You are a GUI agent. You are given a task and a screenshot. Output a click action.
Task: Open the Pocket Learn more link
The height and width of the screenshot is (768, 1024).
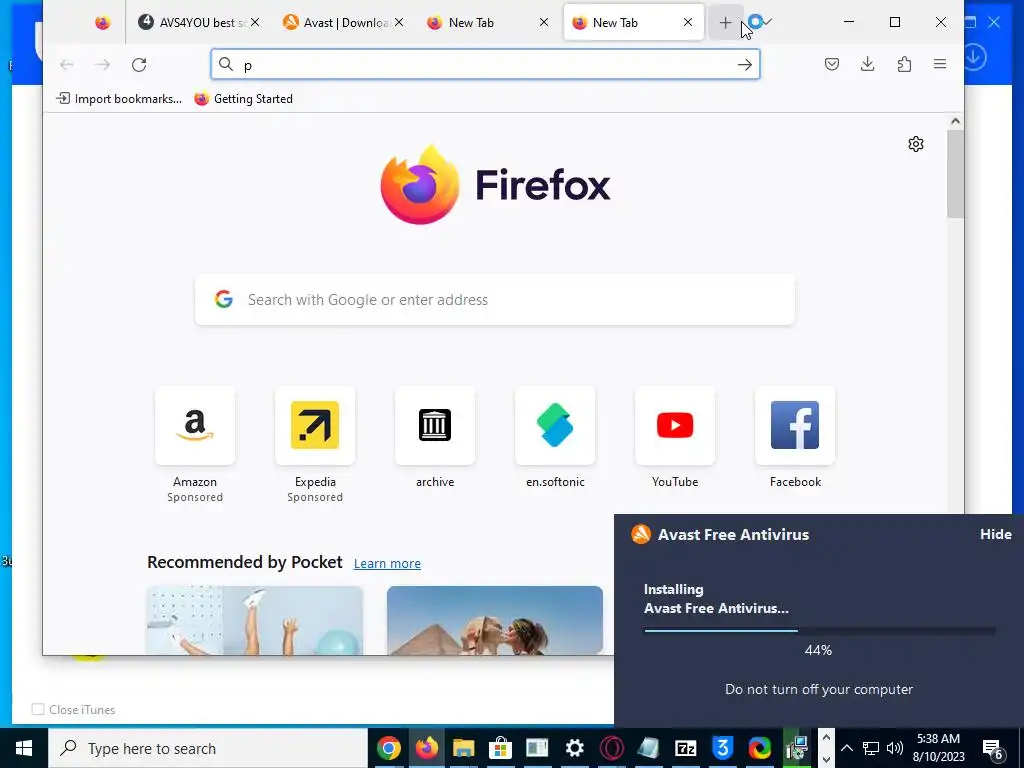(x=387, y=564)
